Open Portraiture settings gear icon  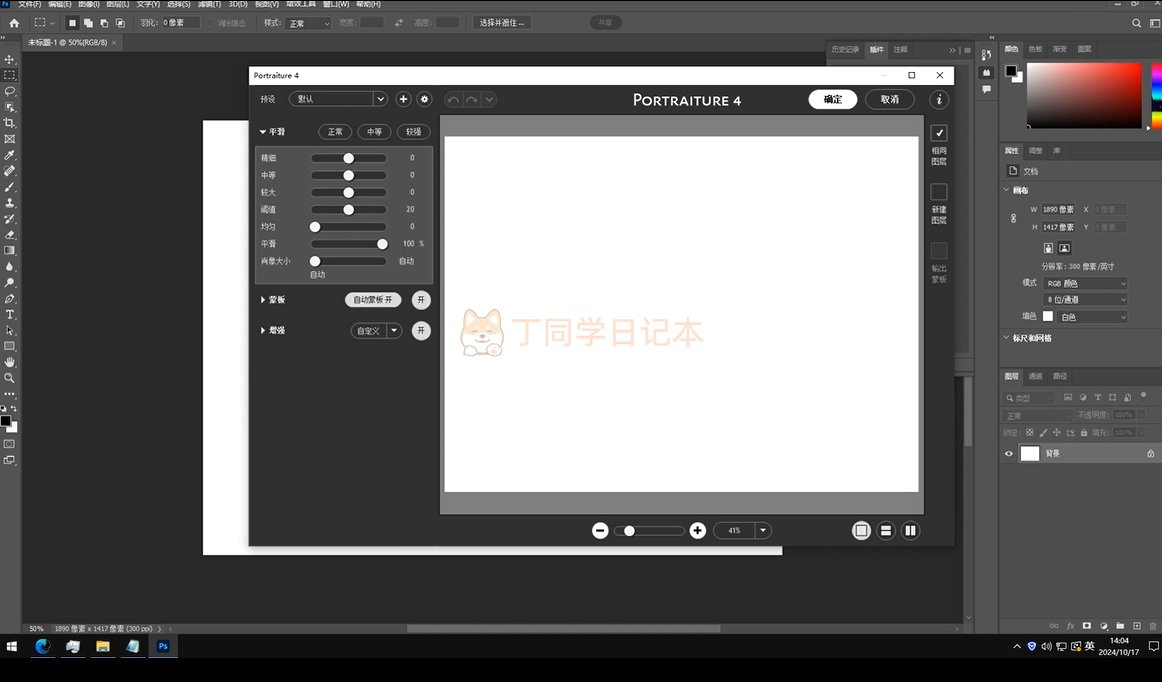click(x=424, y=99)
